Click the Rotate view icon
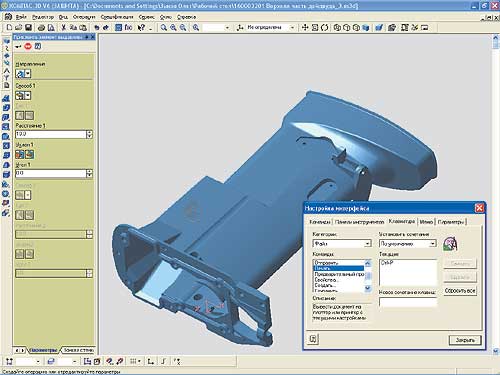 pos(325,28)
